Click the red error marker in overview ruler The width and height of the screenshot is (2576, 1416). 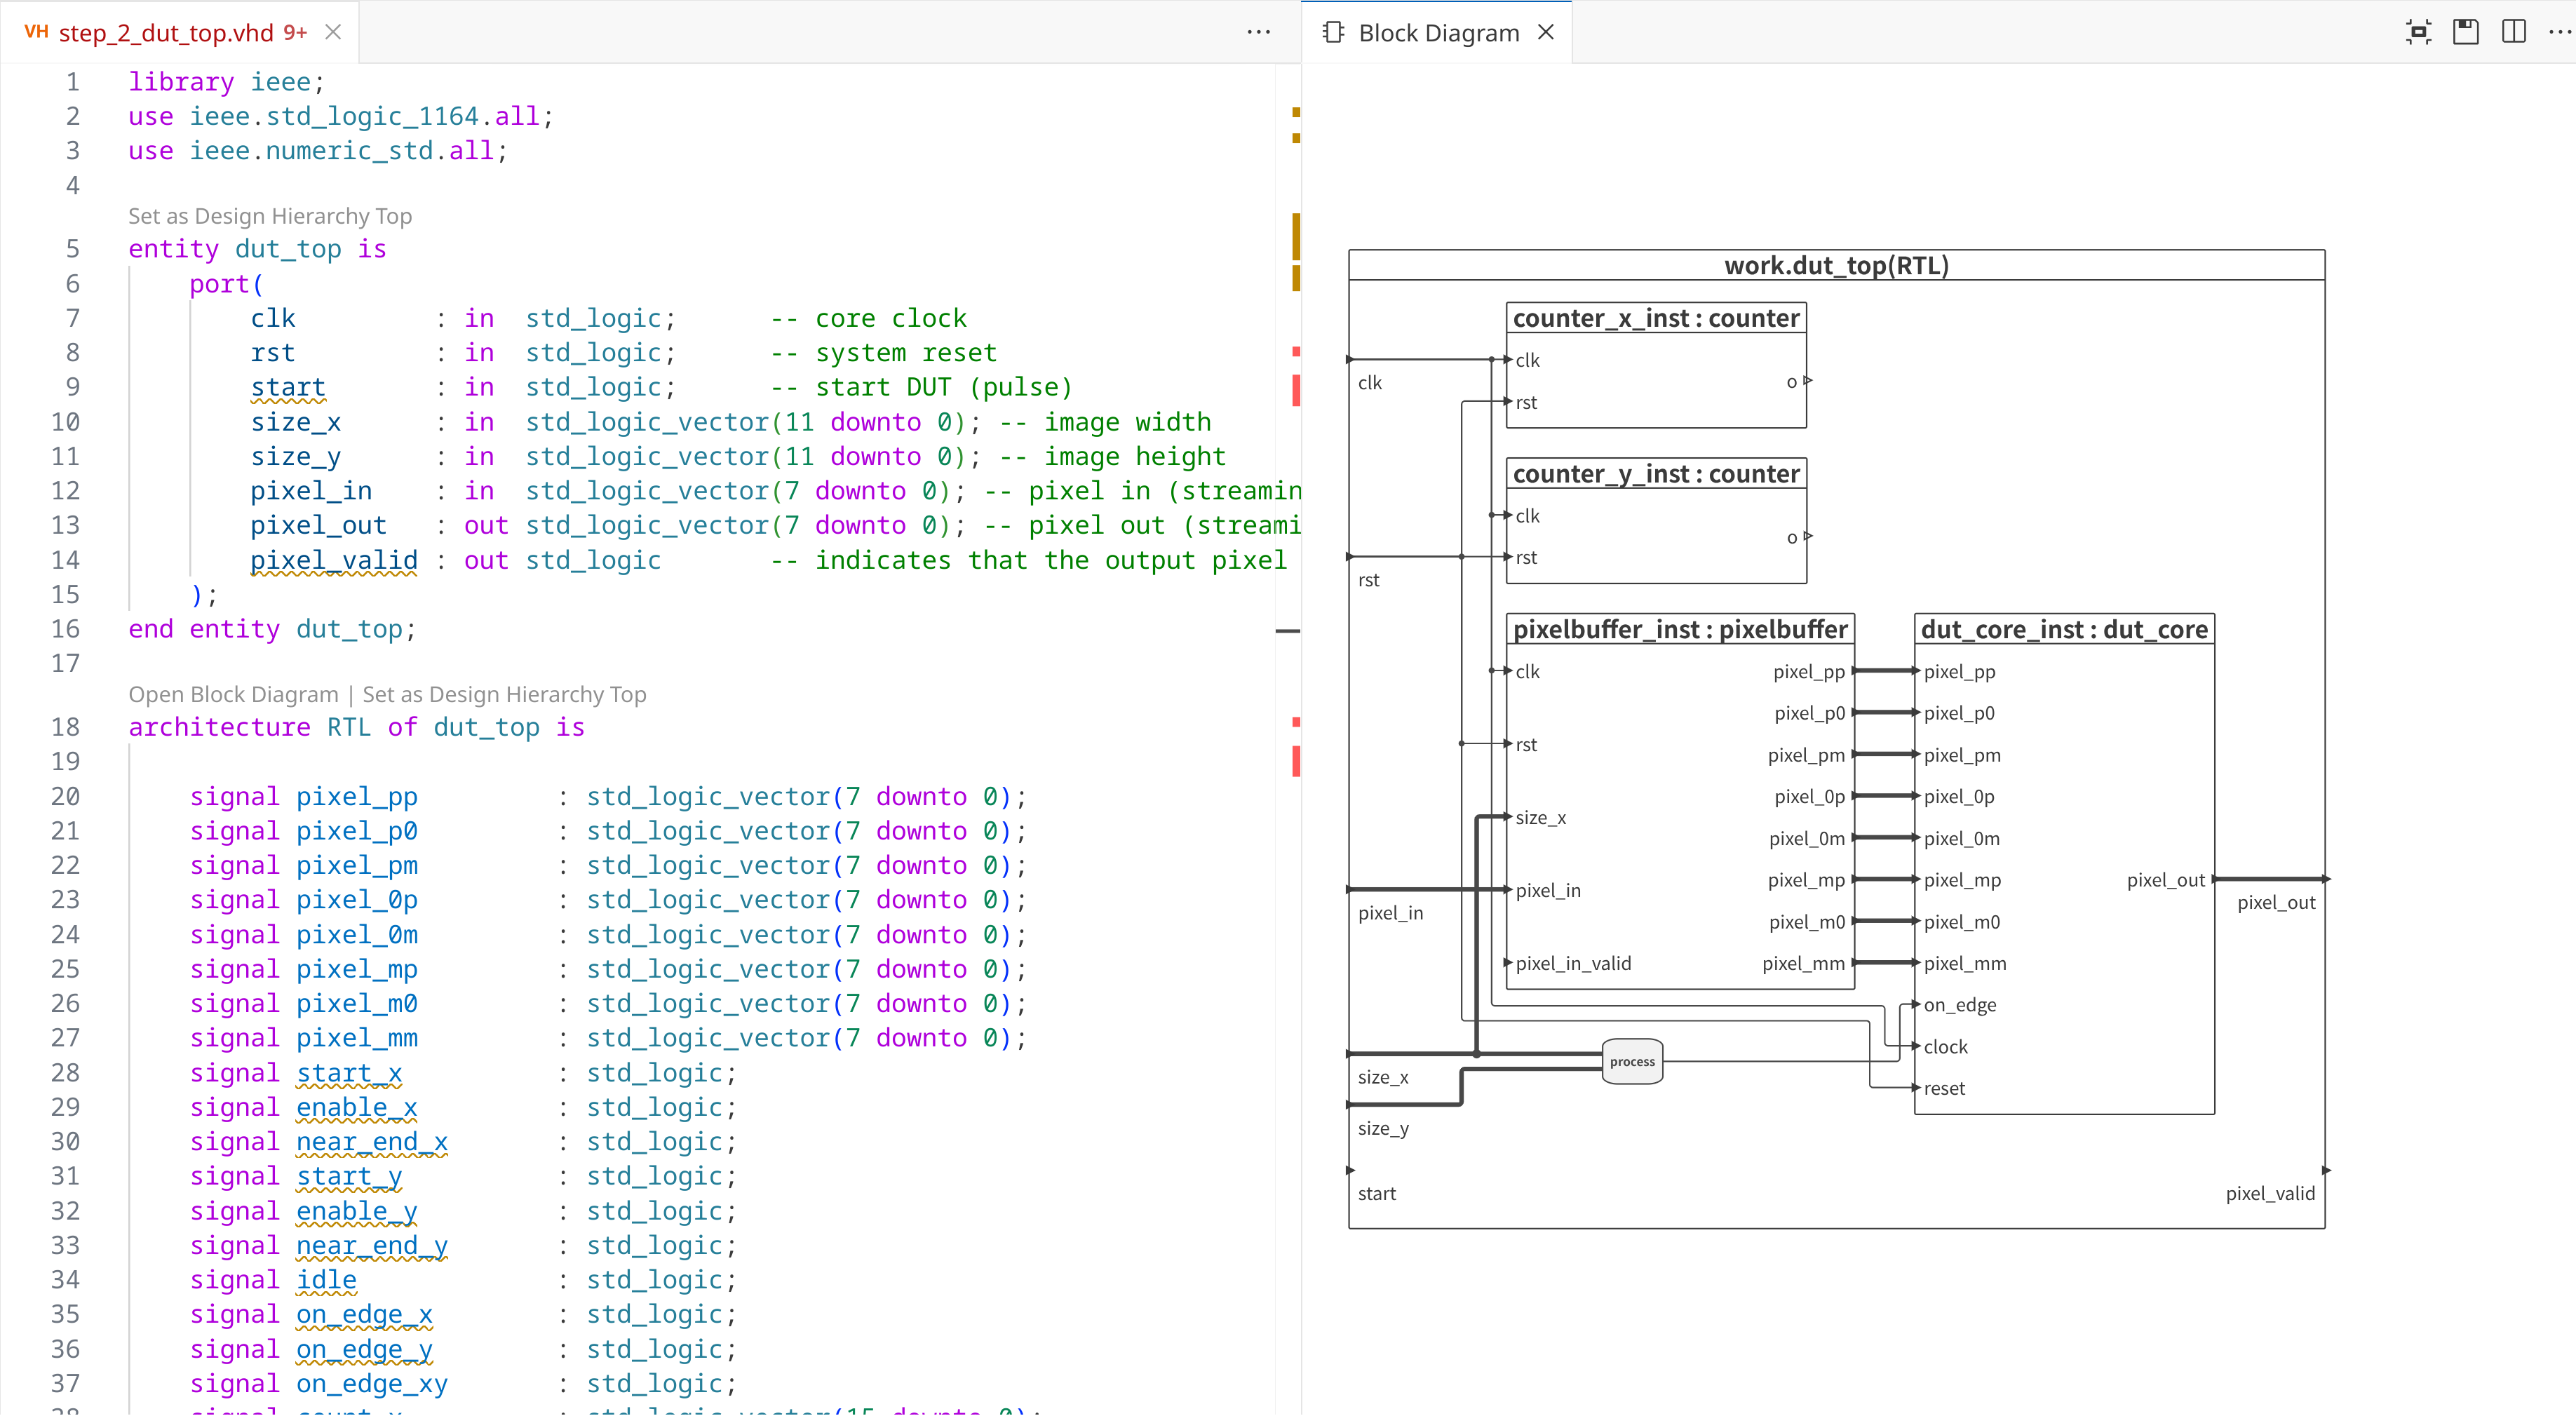tap(1296, 390)
